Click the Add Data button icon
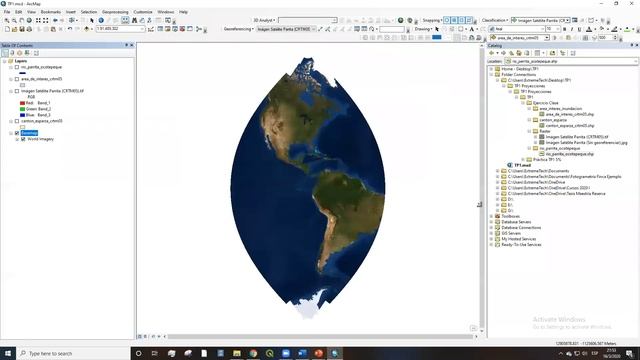The height and width of the screenshot is (360, 640). [87, 29]
